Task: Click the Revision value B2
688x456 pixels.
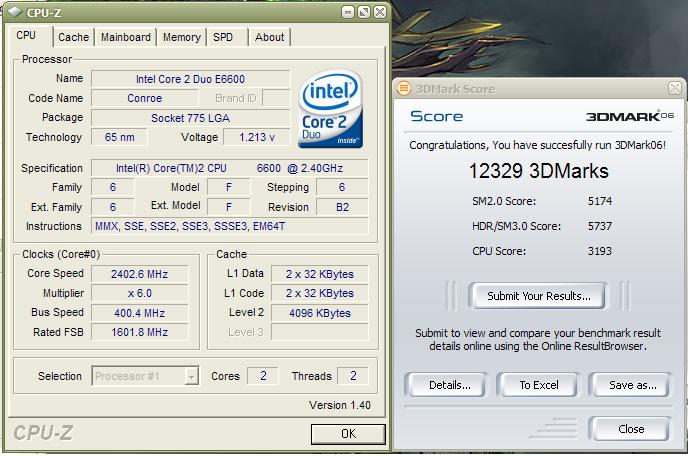Action: click(342, 207)
